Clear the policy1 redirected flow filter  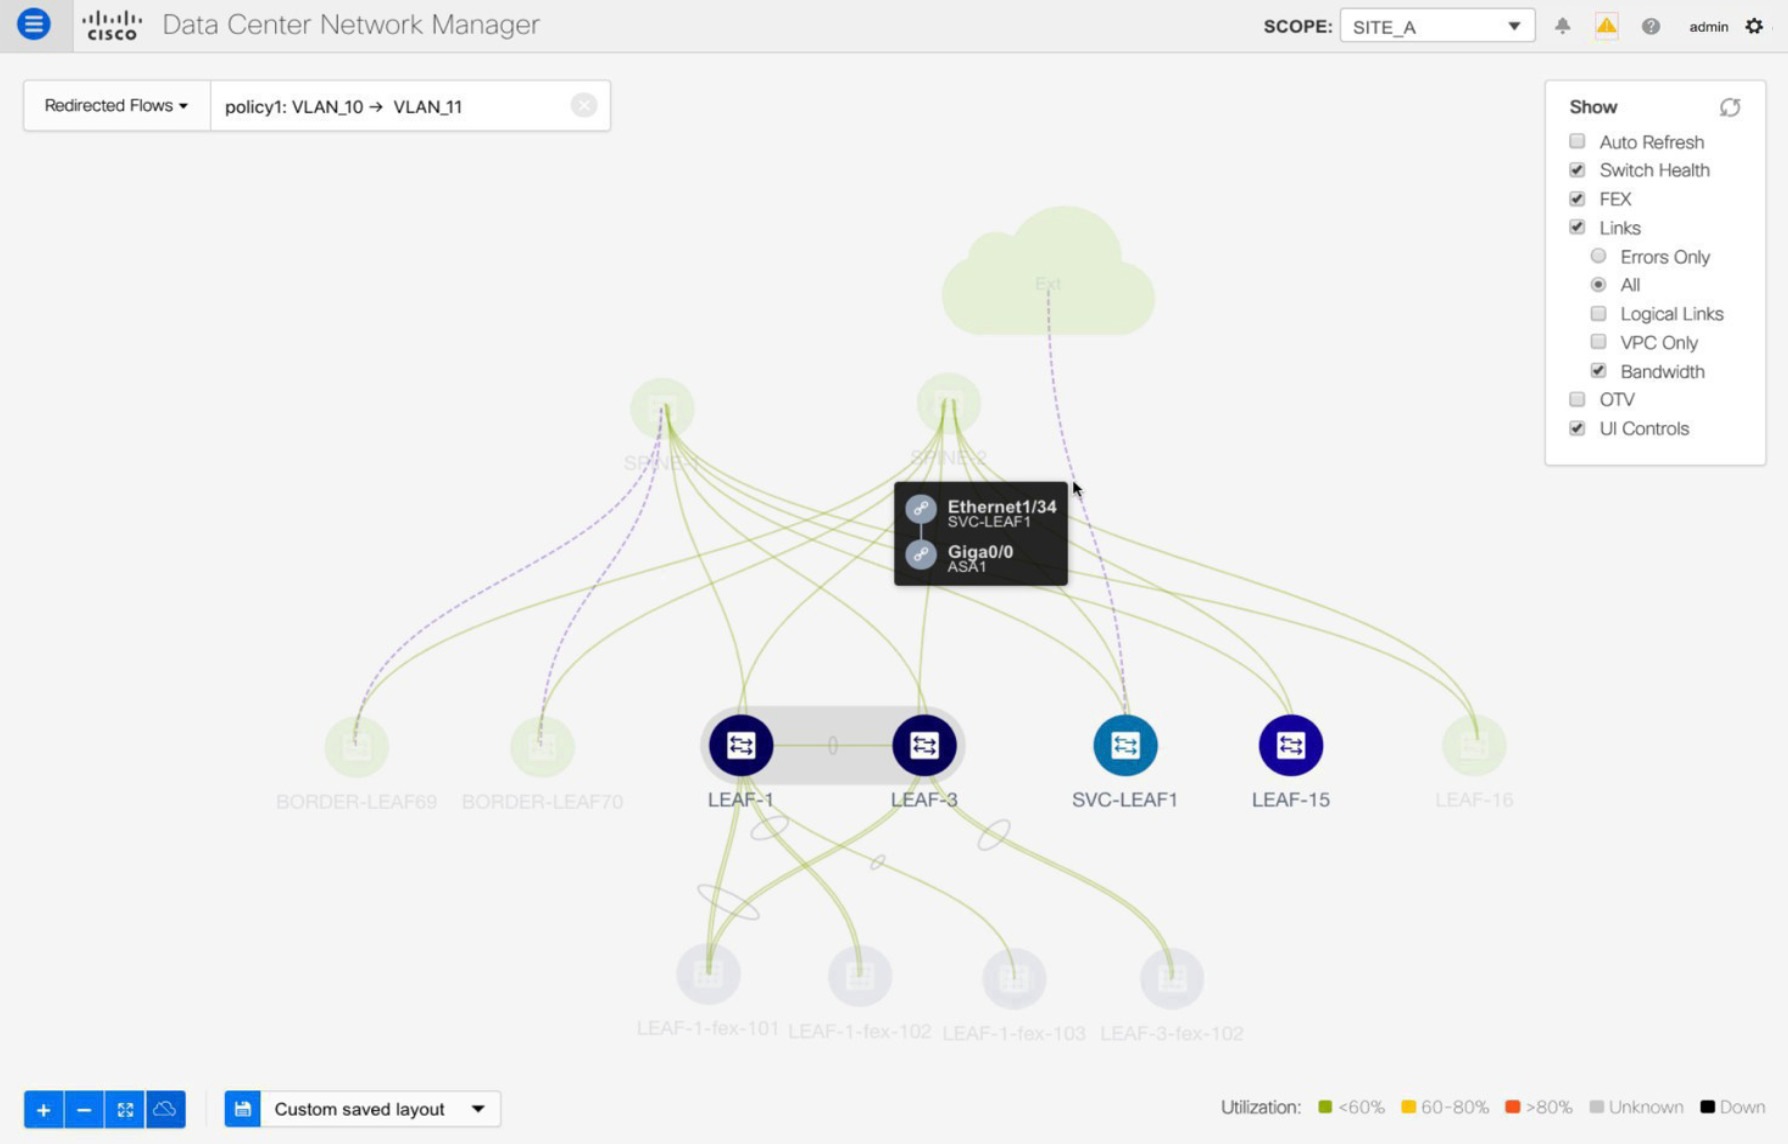point(584,105)
